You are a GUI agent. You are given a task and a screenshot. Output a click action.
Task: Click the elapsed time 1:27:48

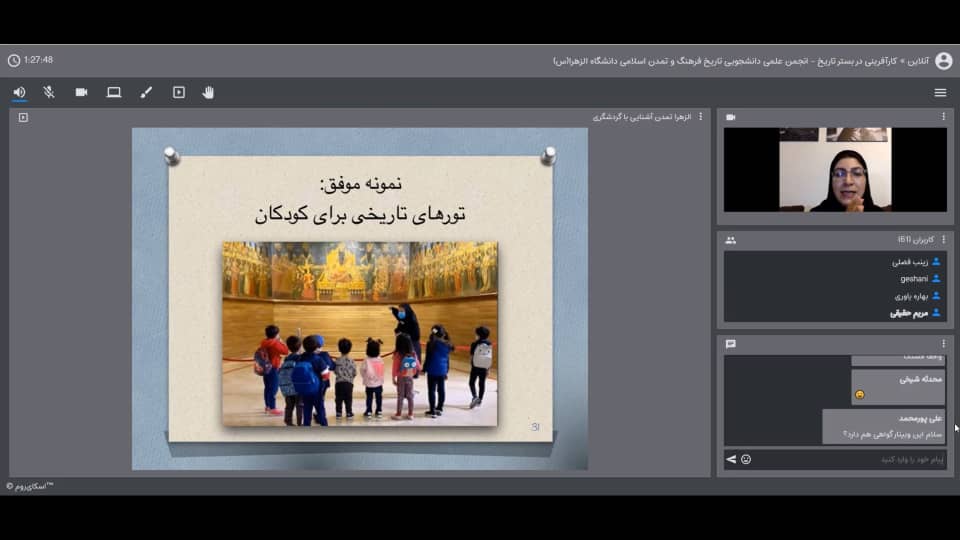coord(39,60)
